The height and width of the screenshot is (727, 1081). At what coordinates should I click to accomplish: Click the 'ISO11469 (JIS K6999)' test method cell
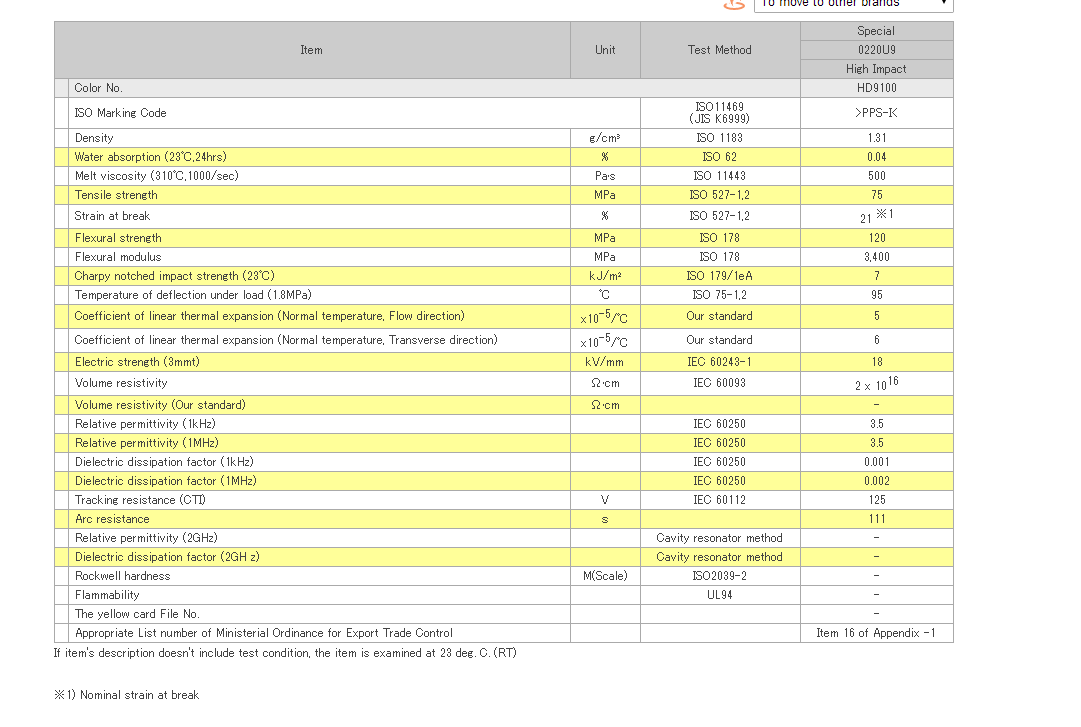[x=720, y=113]
